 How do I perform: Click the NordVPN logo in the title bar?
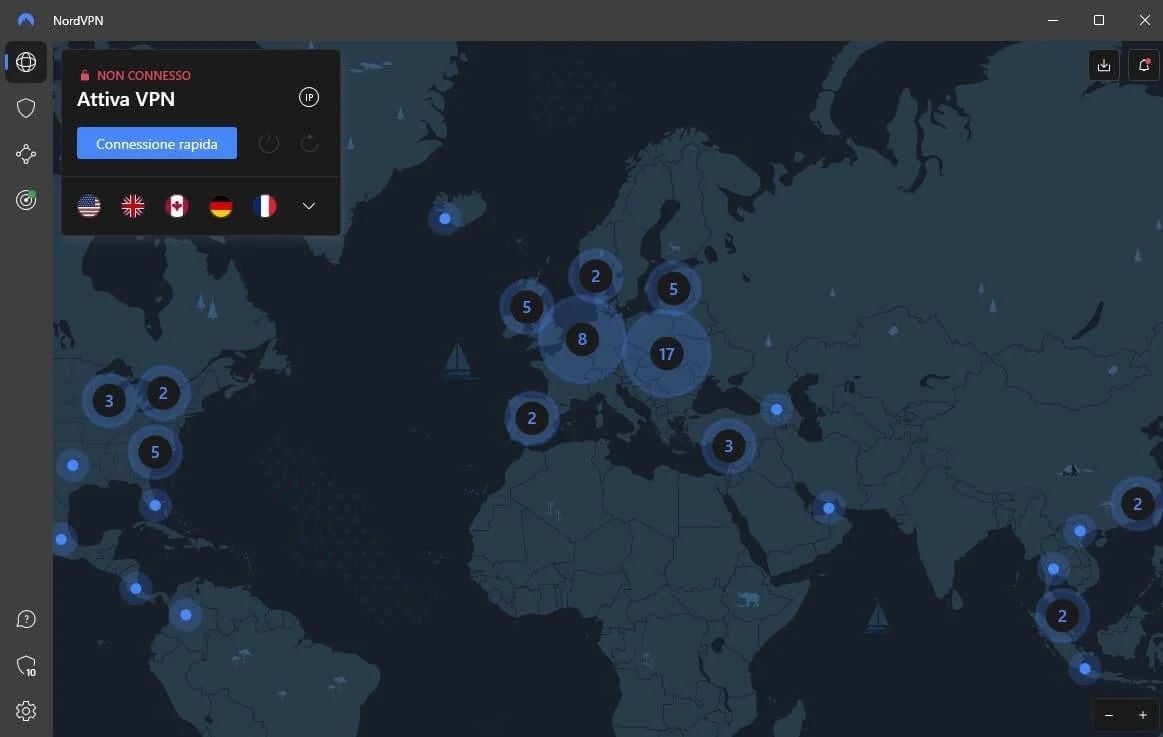[25, 19]
